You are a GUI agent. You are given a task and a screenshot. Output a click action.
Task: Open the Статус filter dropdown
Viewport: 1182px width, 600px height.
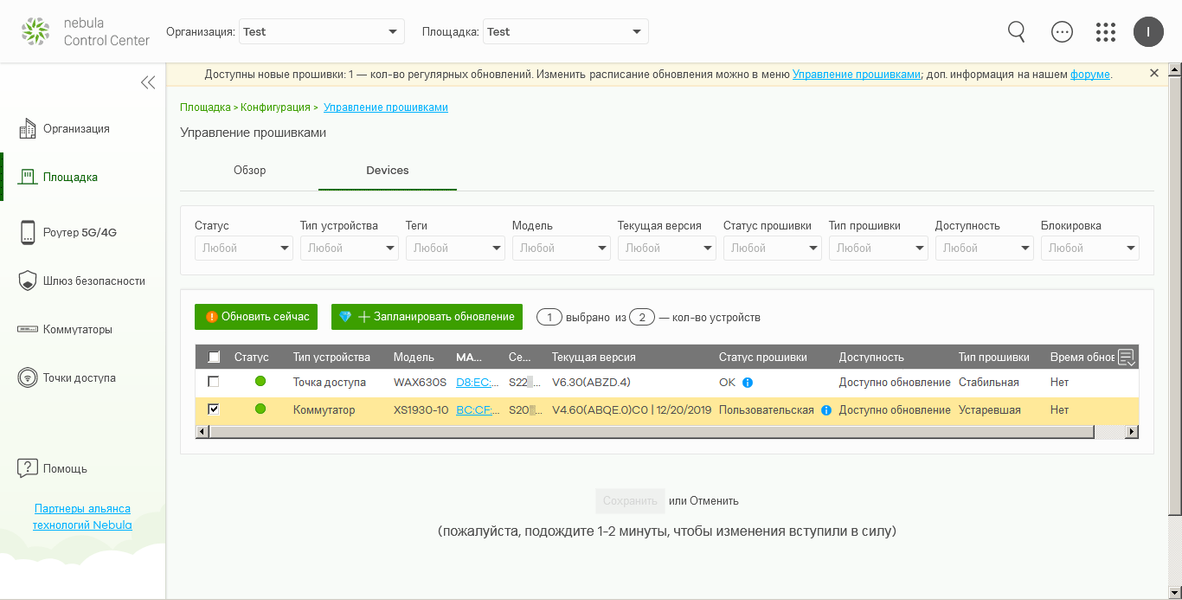tap(243, 248)
